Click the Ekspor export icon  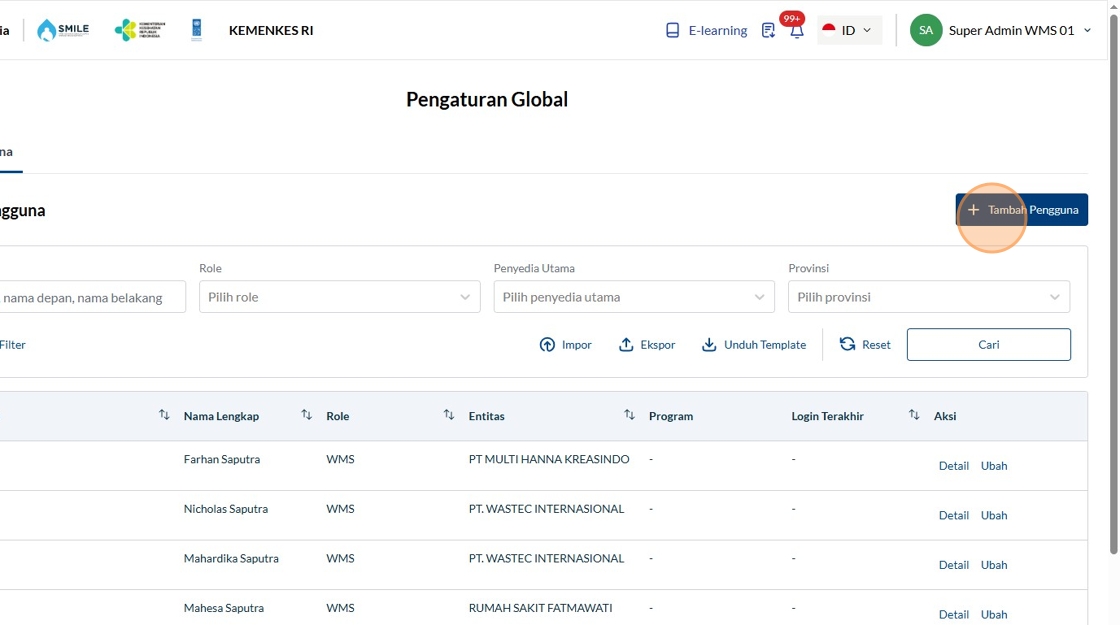(x=626, y=345)
